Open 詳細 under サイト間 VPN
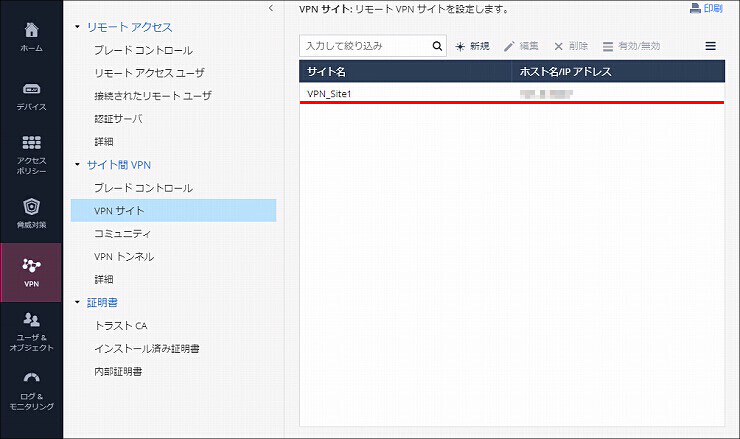Image resolution: width=740 pixels, height=439 pixels. [x=103, y=279]
